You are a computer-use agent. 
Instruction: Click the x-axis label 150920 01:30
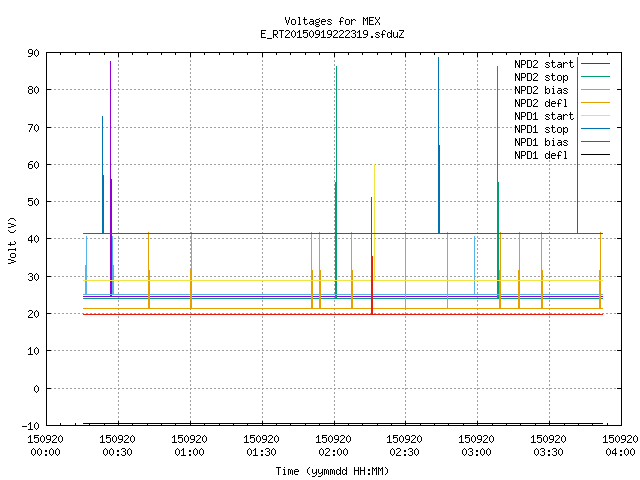(261, 446)
